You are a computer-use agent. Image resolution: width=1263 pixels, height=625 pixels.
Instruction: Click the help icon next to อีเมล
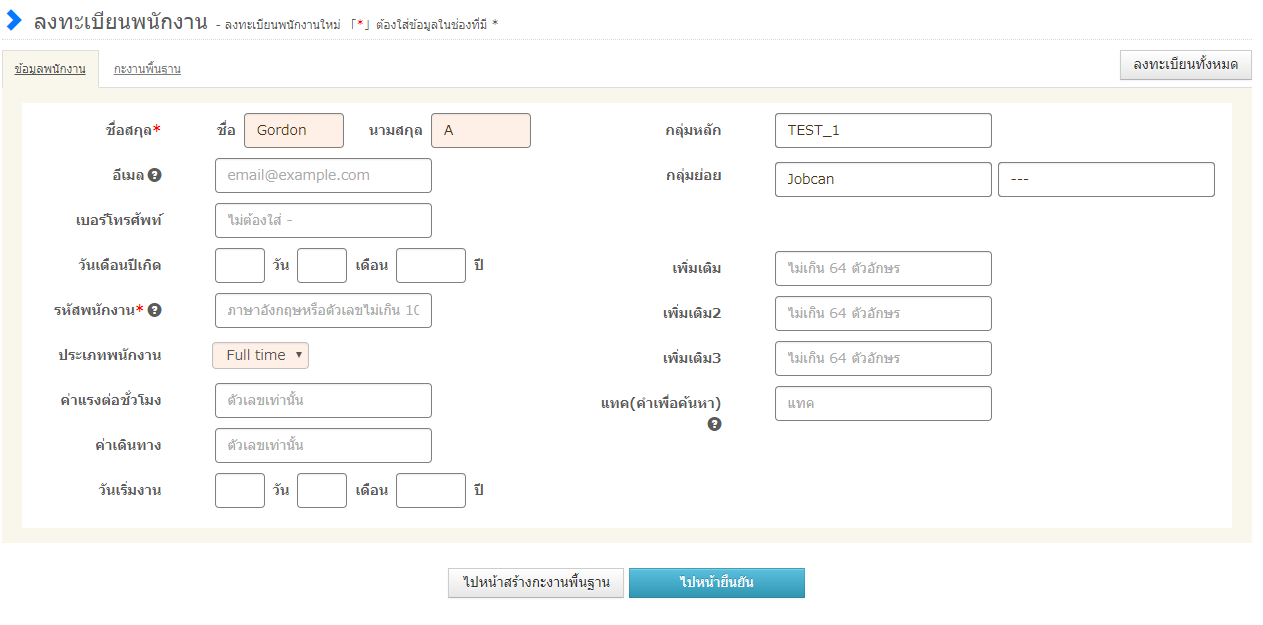click(155, 175)
